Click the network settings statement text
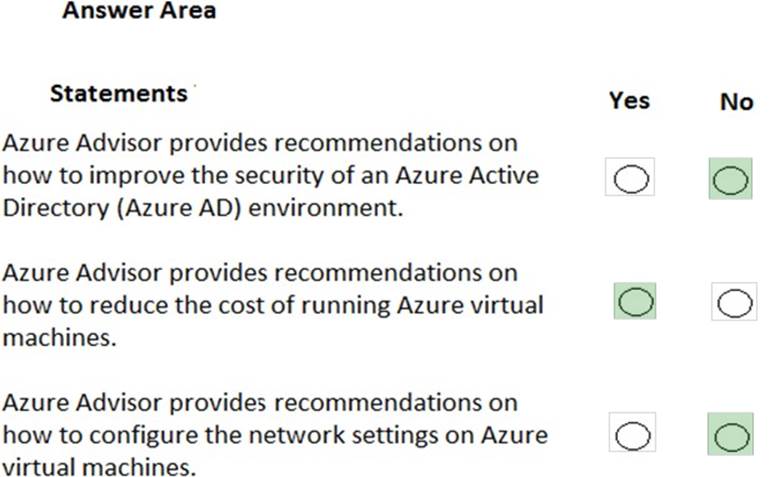This screenshot has width=780, height=477. (x=274, y=436)
